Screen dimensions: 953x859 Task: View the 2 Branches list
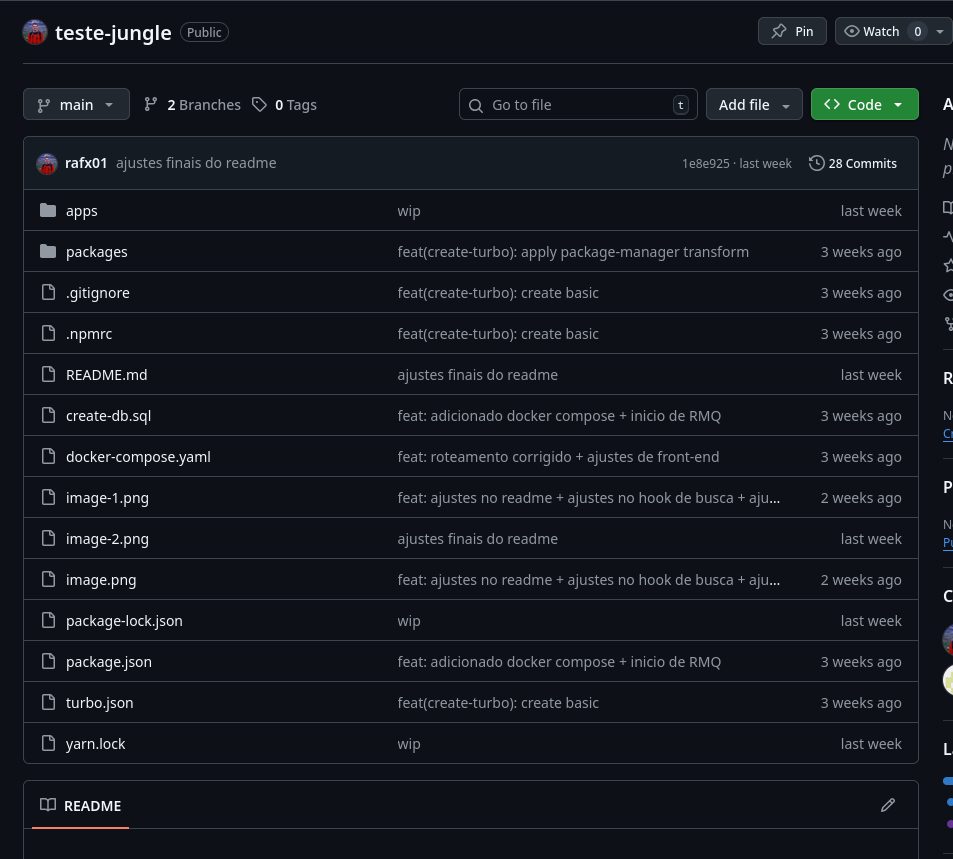tap(192, 105)
